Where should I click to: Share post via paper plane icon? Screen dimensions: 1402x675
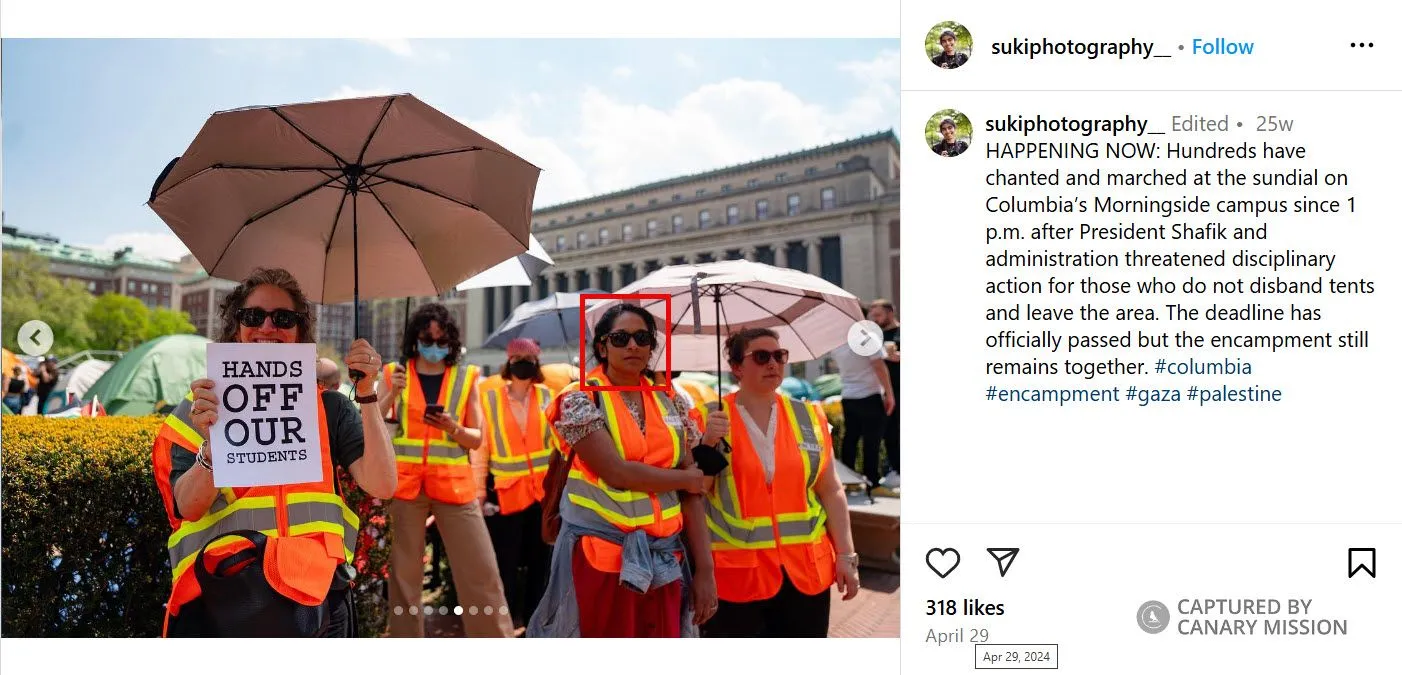1002,562
